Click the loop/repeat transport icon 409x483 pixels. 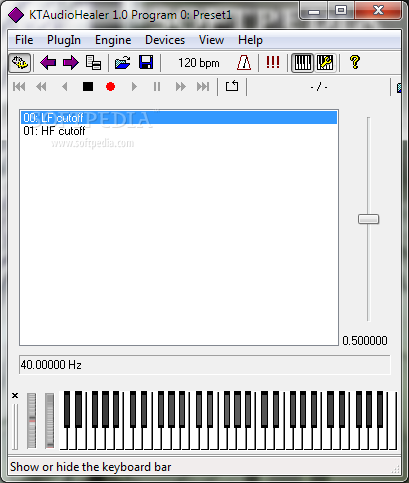point(232,86)
